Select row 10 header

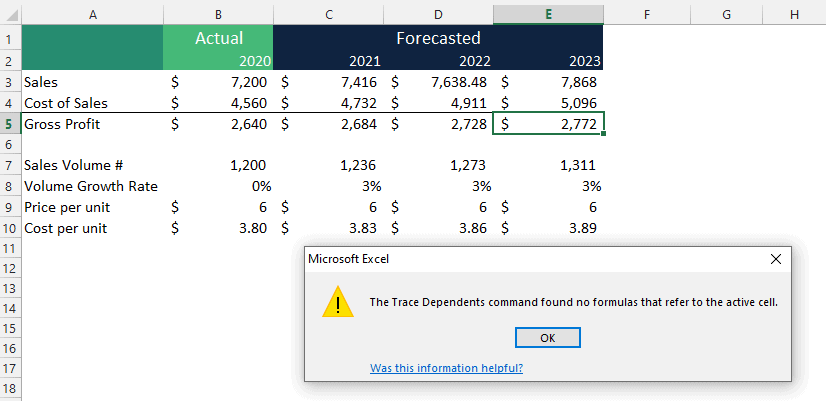pyautogui.click(x=11, y=228)
